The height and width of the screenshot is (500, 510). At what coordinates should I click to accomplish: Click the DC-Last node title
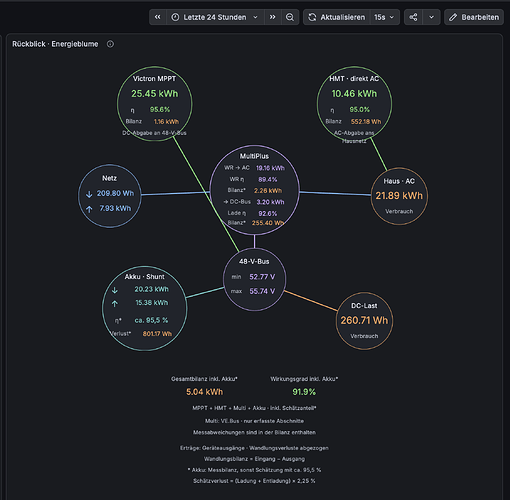click(x=364, y=306)
